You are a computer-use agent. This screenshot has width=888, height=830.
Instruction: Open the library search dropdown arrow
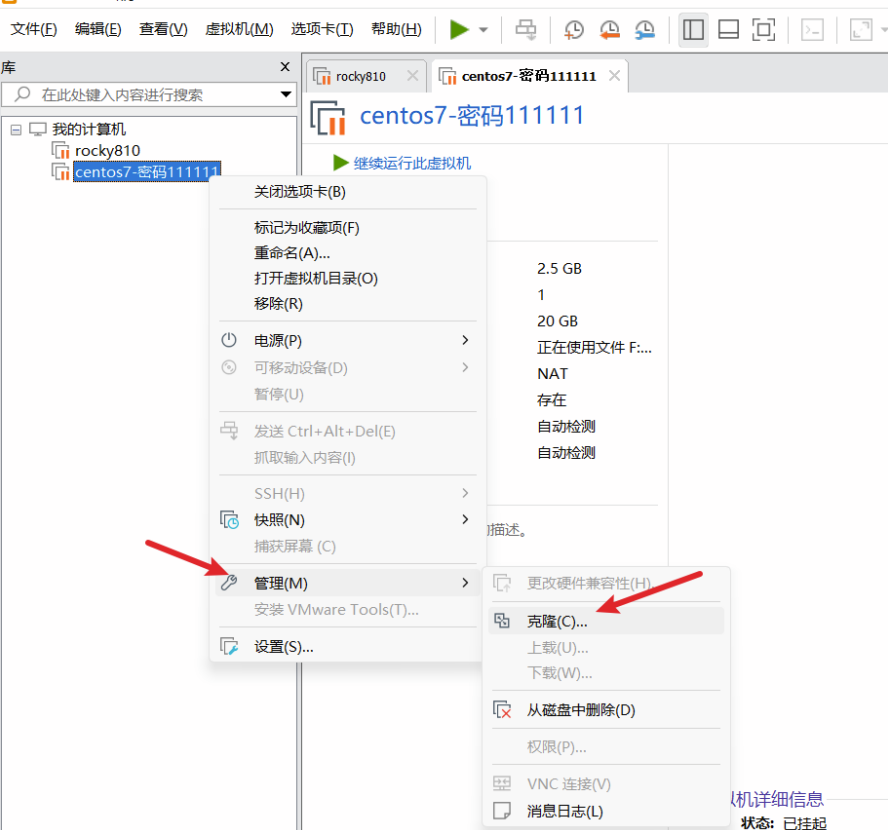286,94
